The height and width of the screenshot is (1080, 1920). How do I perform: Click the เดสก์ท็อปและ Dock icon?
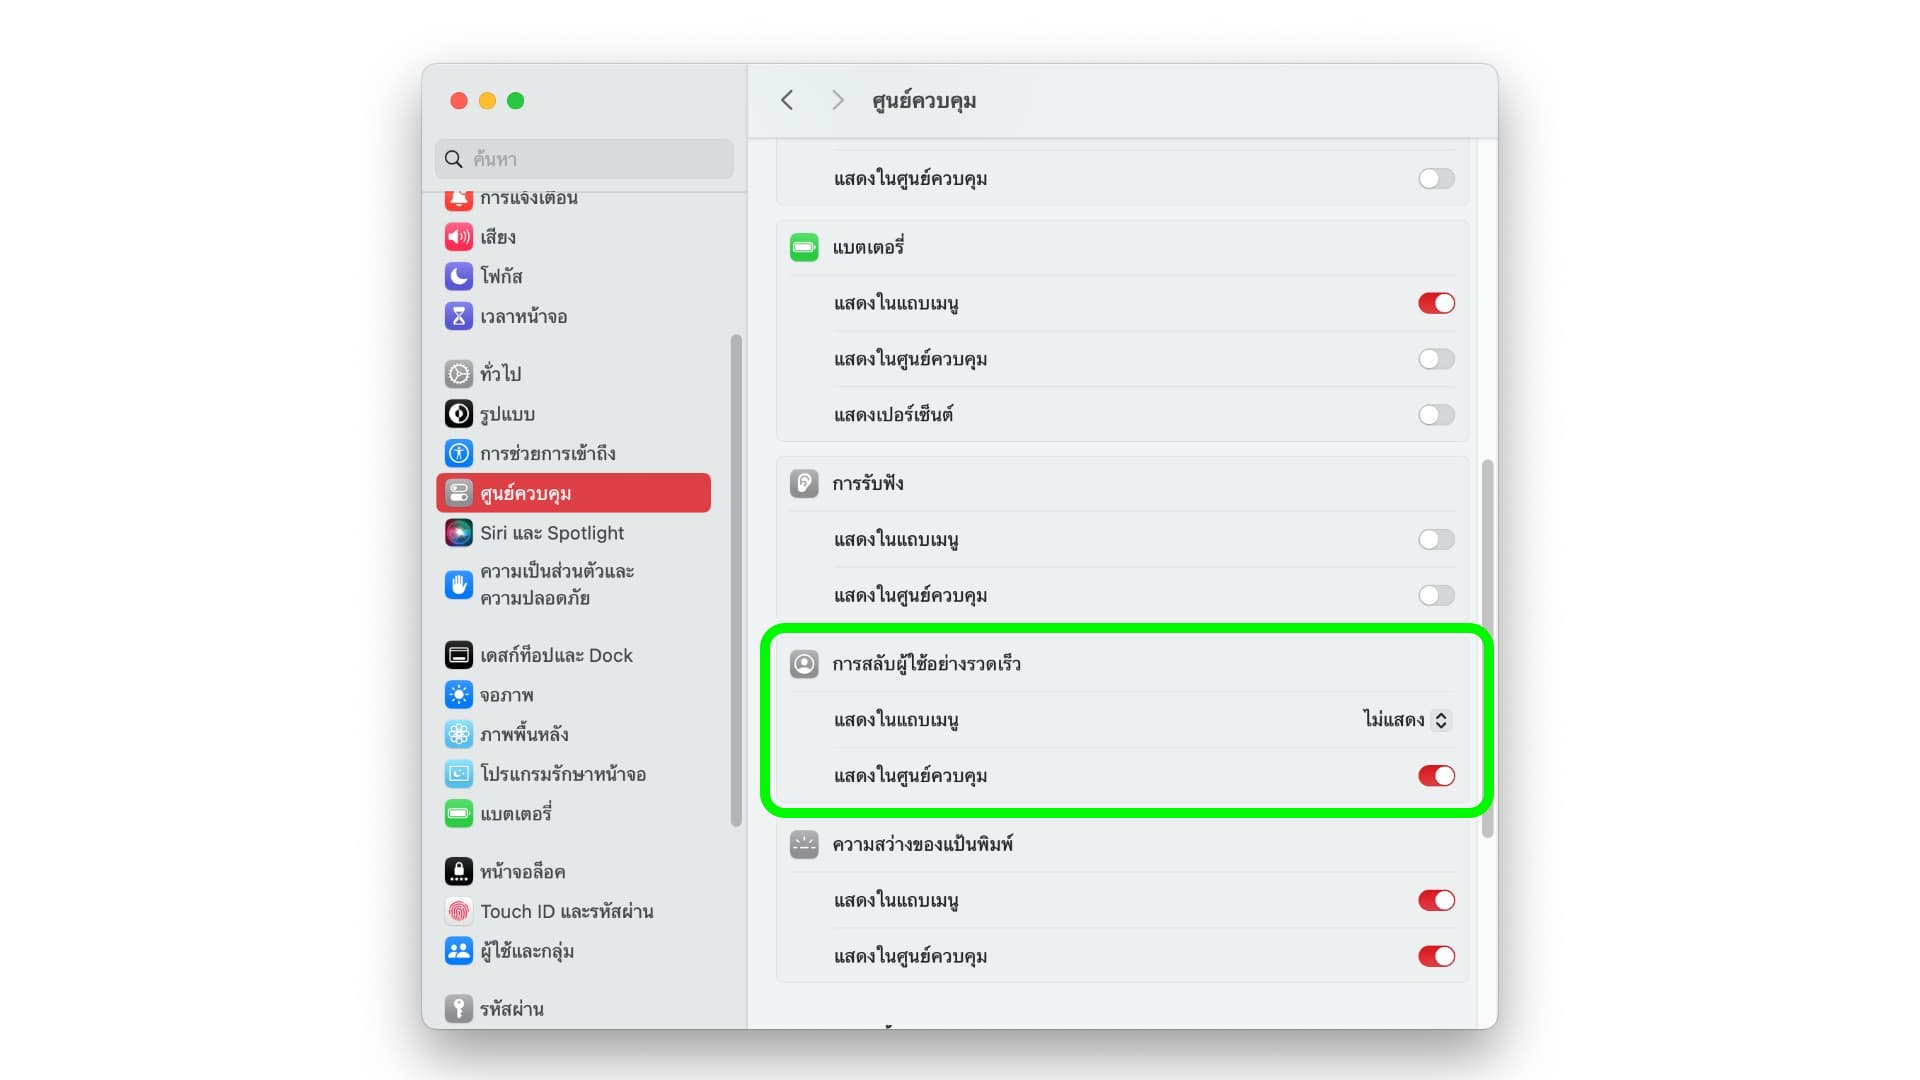coord(458,655)
